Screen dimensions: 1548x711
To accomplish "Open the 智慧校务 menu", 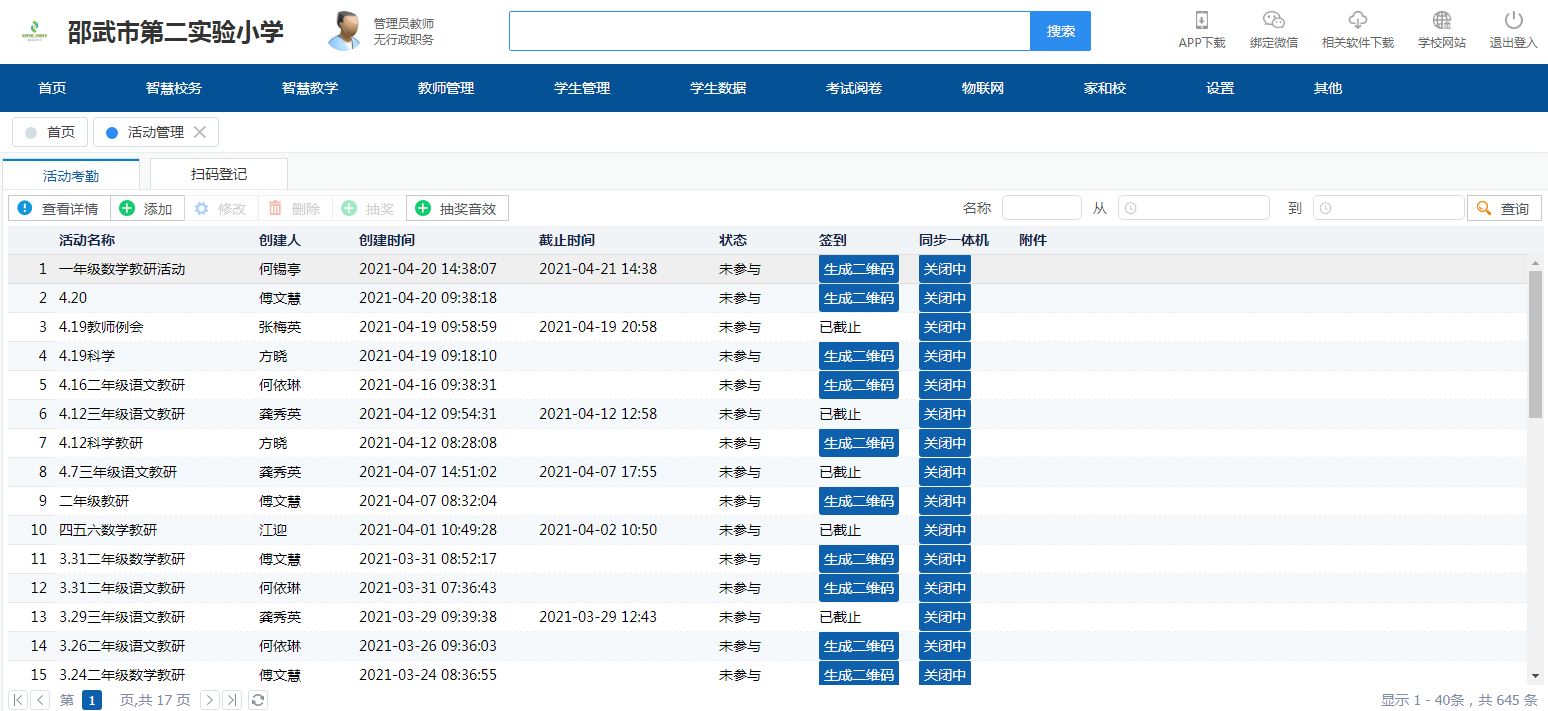I will tap(174, 88).
